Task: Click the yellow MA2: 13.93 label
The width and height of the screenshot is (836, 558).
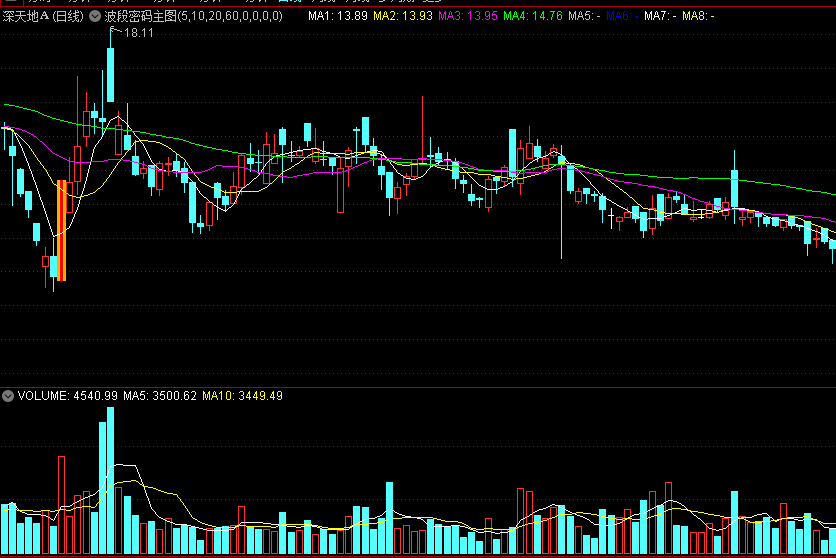Action: 403,16
